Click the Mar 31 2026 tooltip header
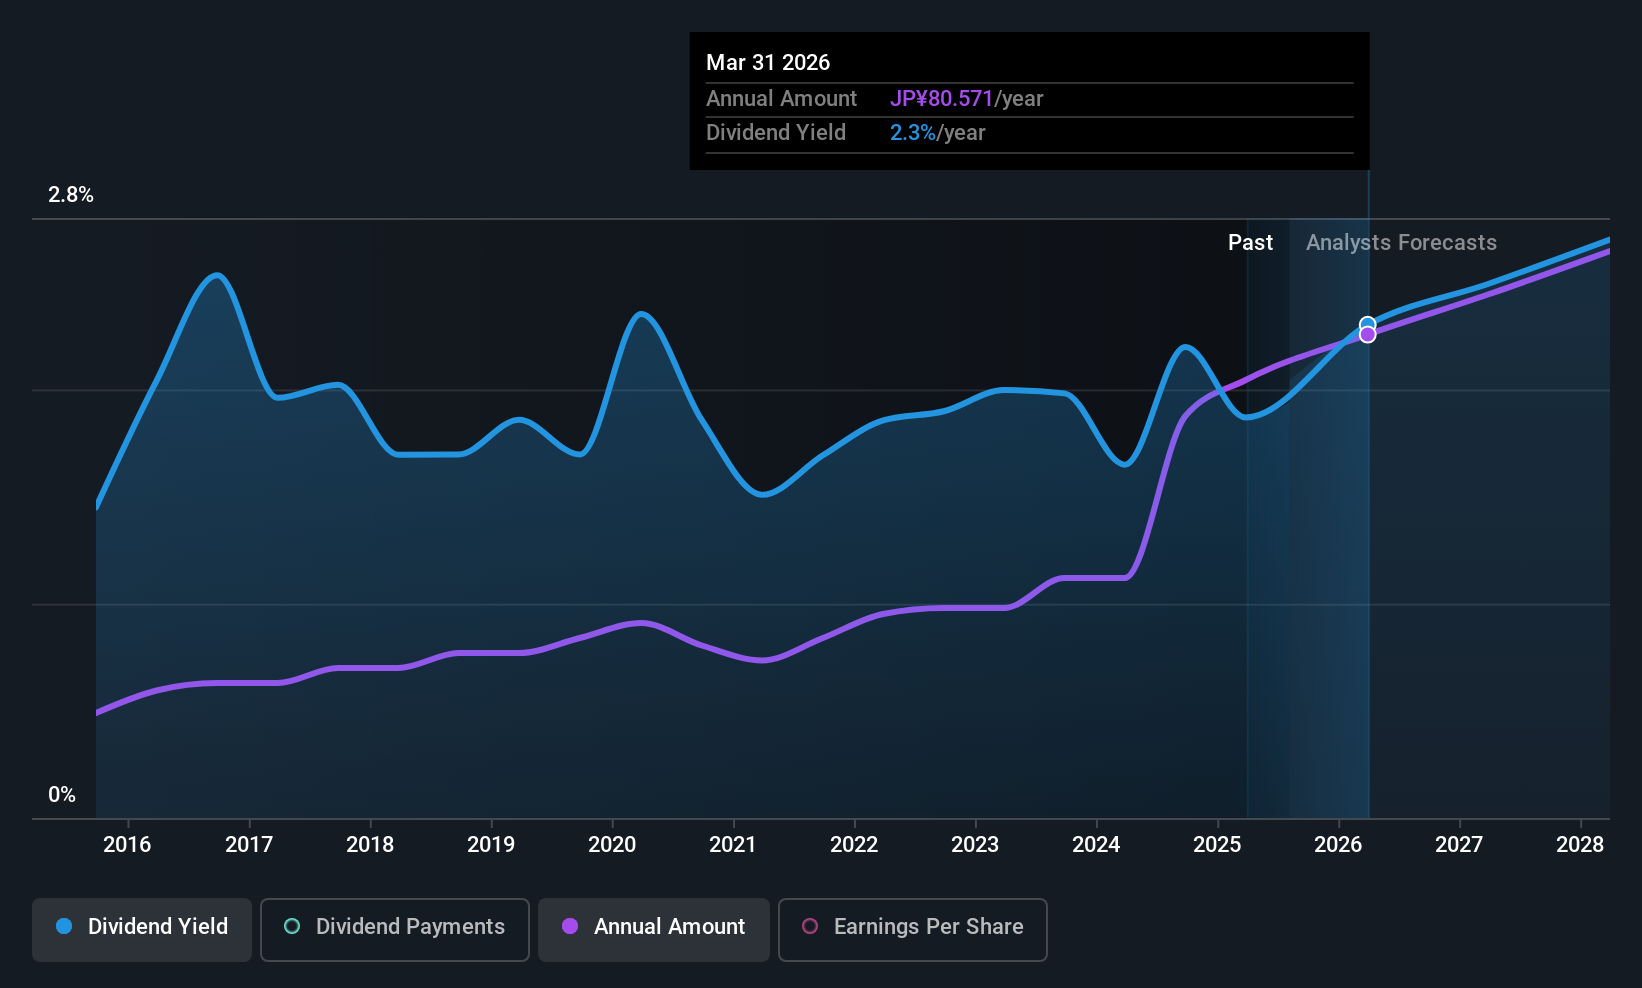The image size is (1642, 988). (x=768, y=63)
